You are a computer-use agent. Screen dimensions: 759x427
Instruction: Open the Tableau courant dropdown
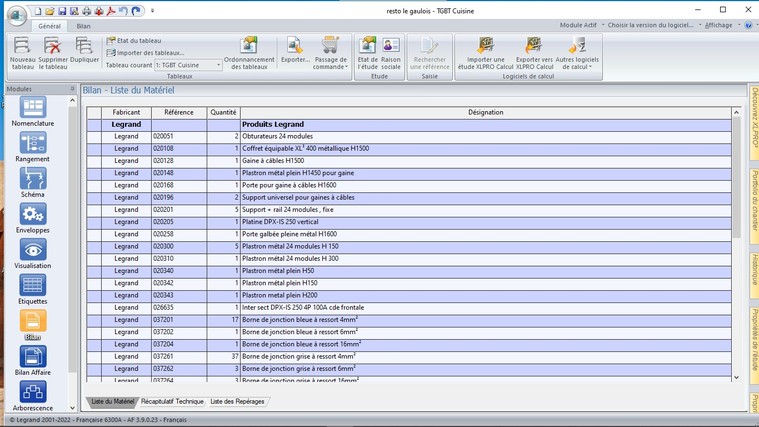click(218, 65)
